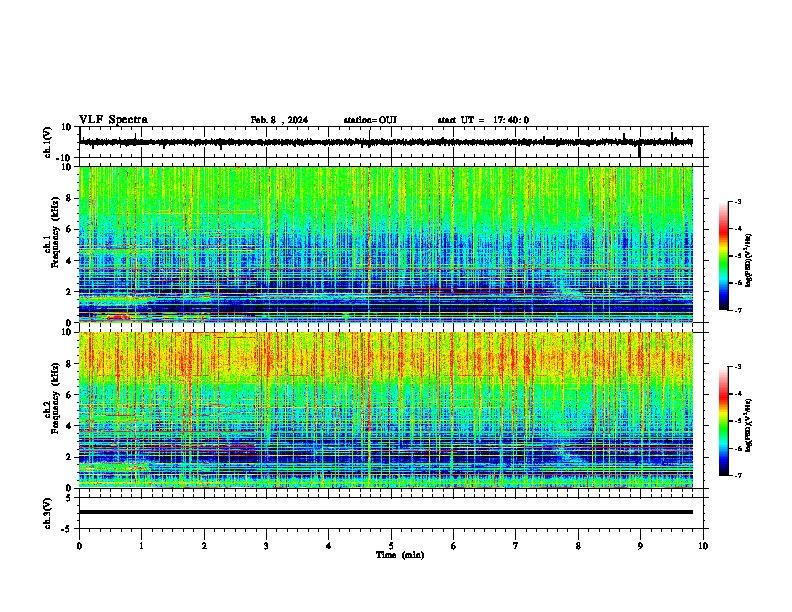Click time axis tick label "5"
The width and height of the screenshot is (792, 612).
pyautogui.click(x=391, y=546)
